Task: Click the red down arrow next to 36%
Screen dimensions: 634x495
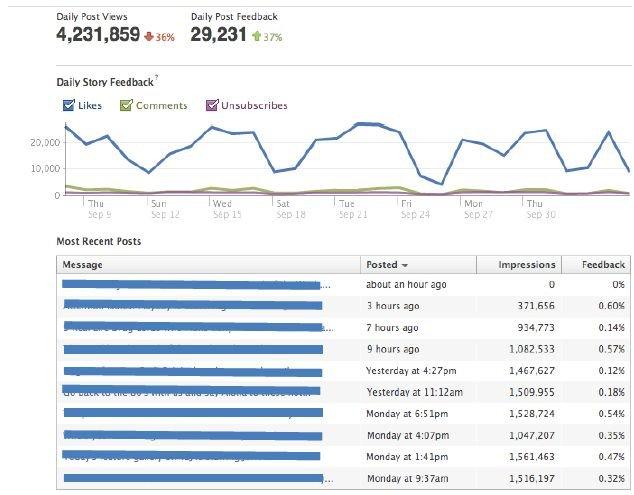Action: 149,37
